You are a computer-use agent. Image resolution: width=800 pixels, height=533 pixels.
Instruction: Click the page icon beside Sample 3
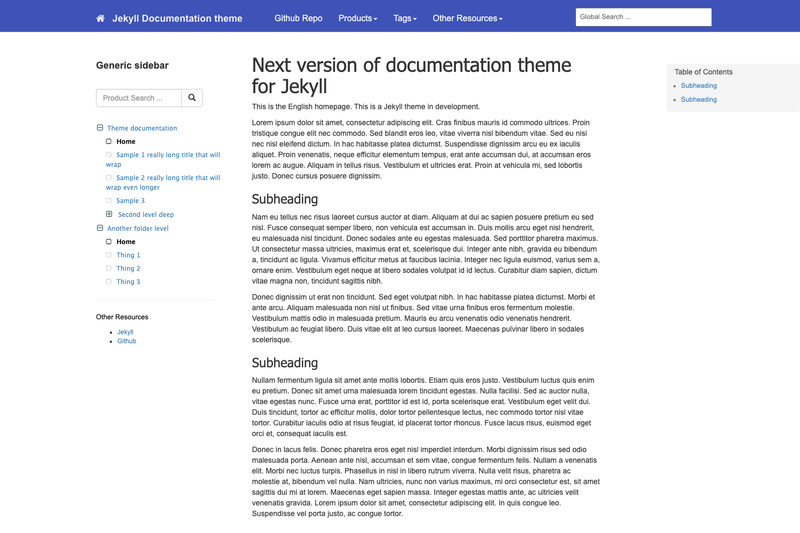(109, 200)
